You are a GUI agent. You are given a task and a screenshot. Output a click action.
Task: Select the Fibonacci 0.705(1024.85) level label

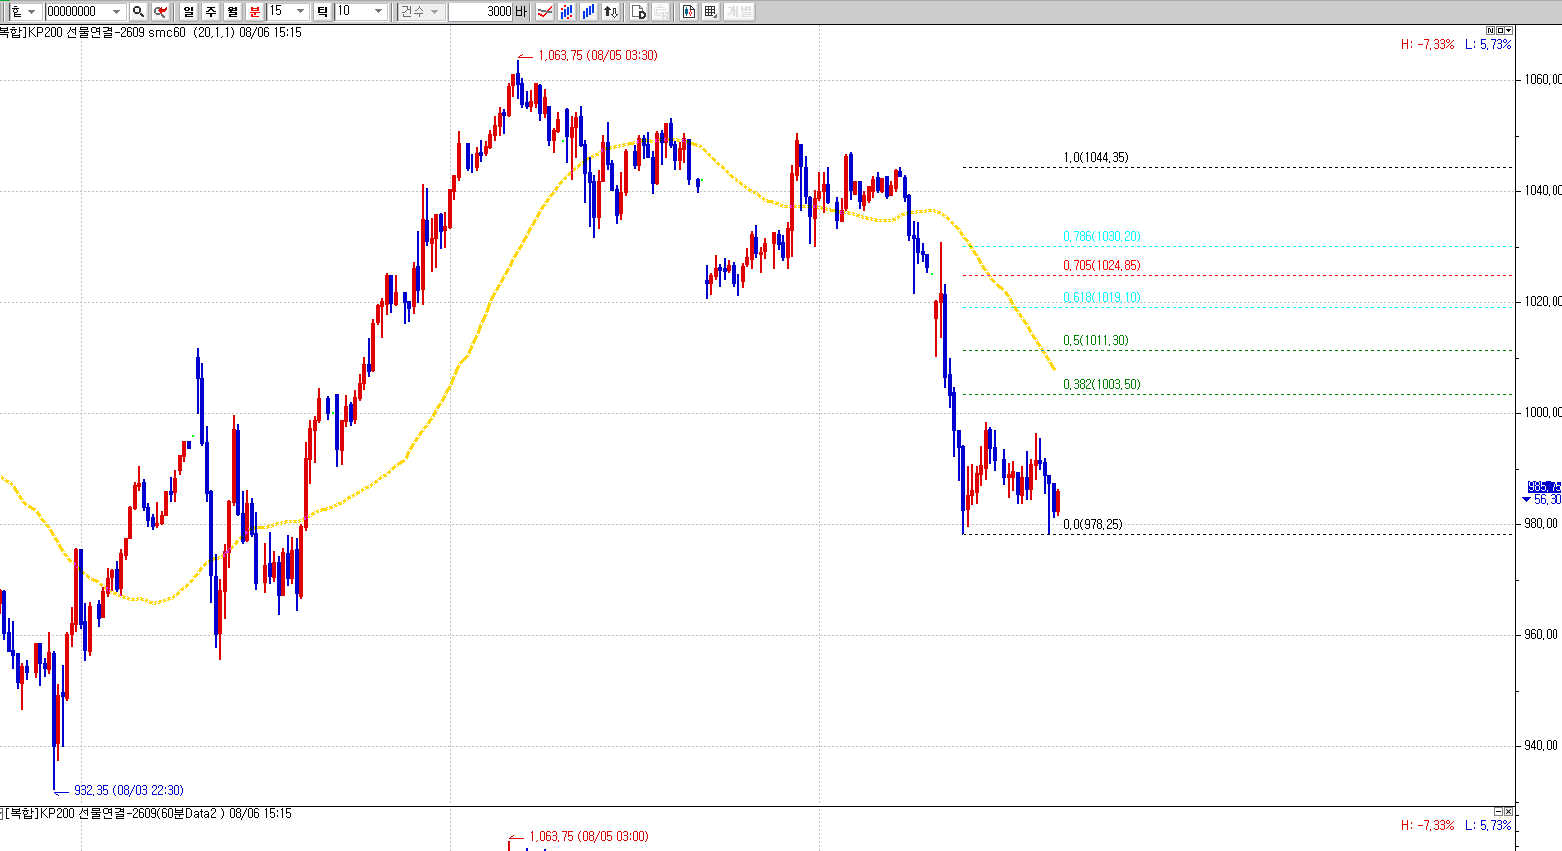click(x=1102, y=265)
